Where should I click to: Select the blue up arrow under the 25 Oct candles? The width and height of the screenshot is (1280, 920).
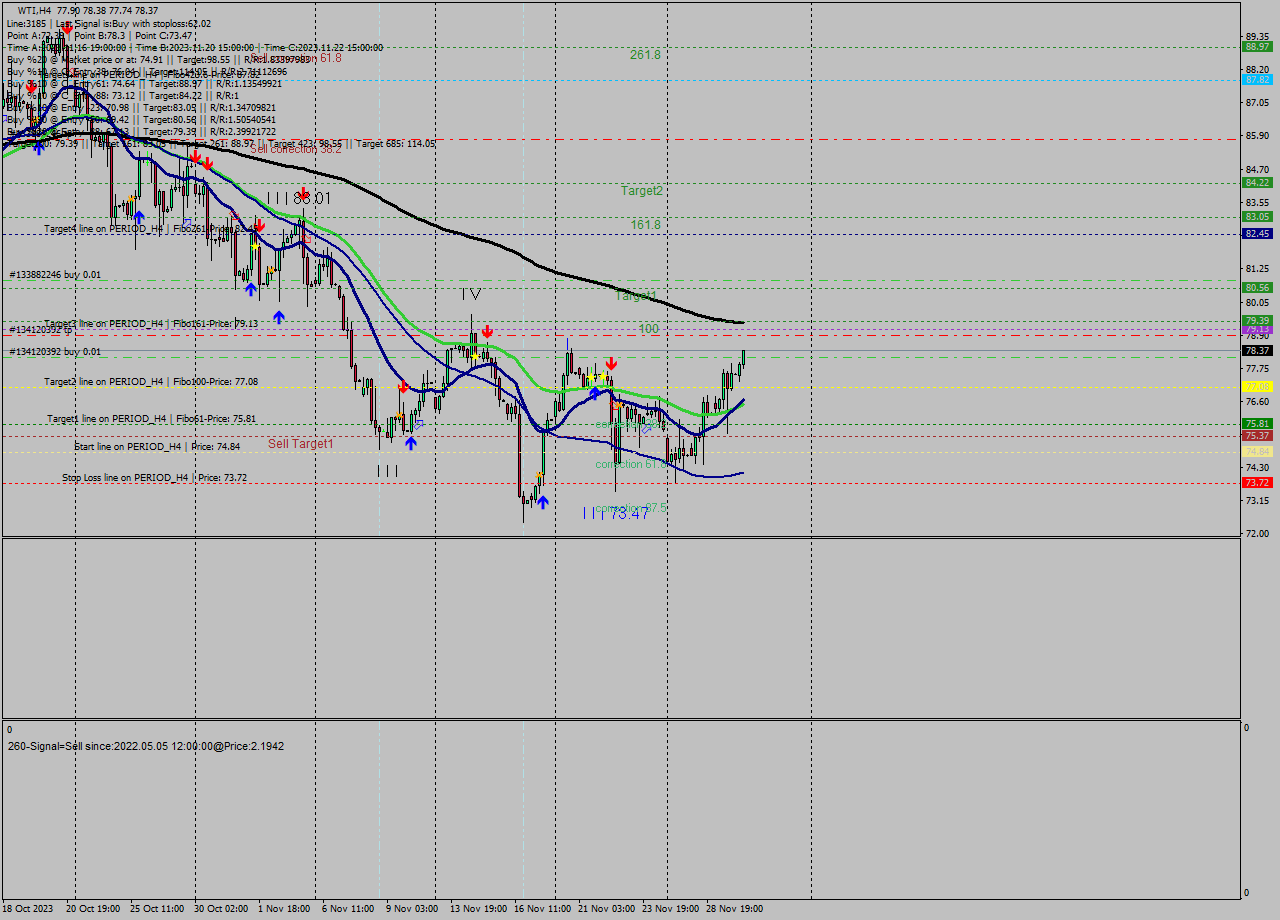pos(138,216)
